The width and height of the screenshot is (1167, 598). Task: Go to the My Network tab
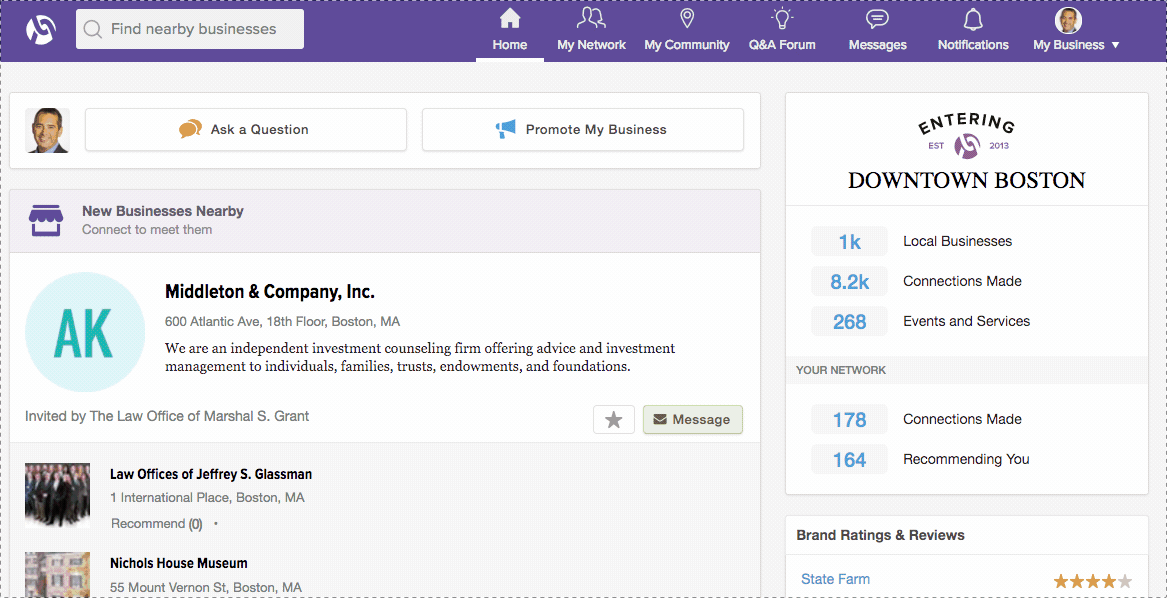pos(592,45)
